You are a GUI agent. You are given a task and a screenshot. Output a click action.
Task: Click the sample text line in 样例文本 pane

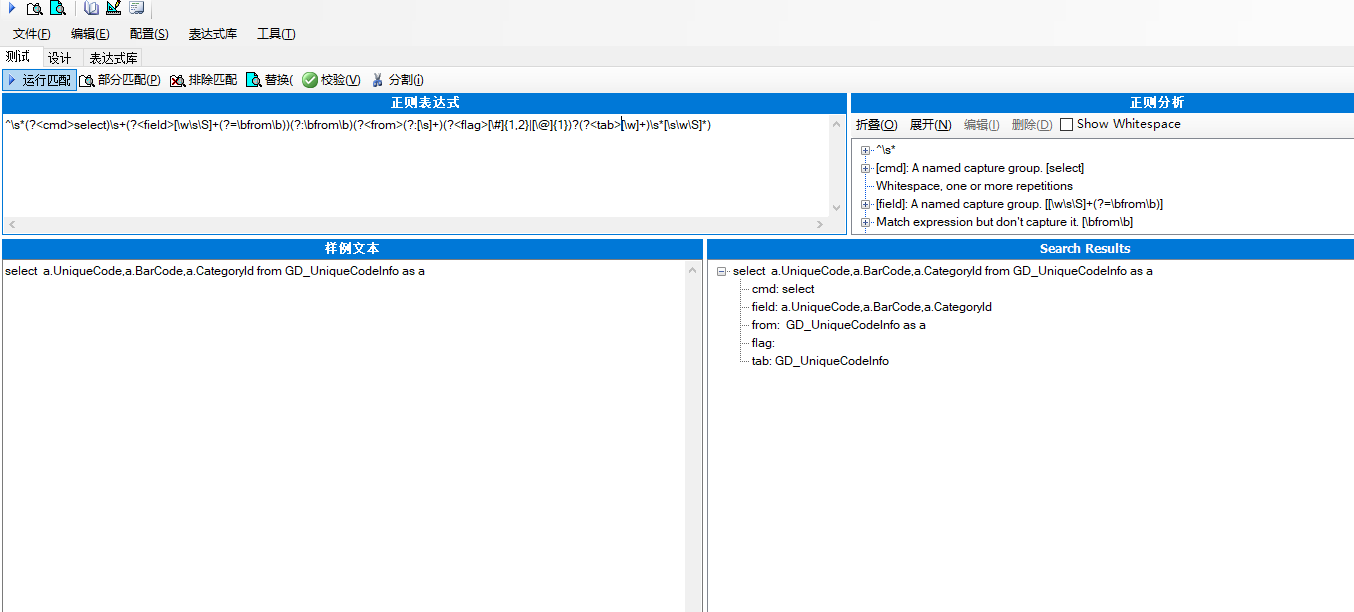[214, 271]
